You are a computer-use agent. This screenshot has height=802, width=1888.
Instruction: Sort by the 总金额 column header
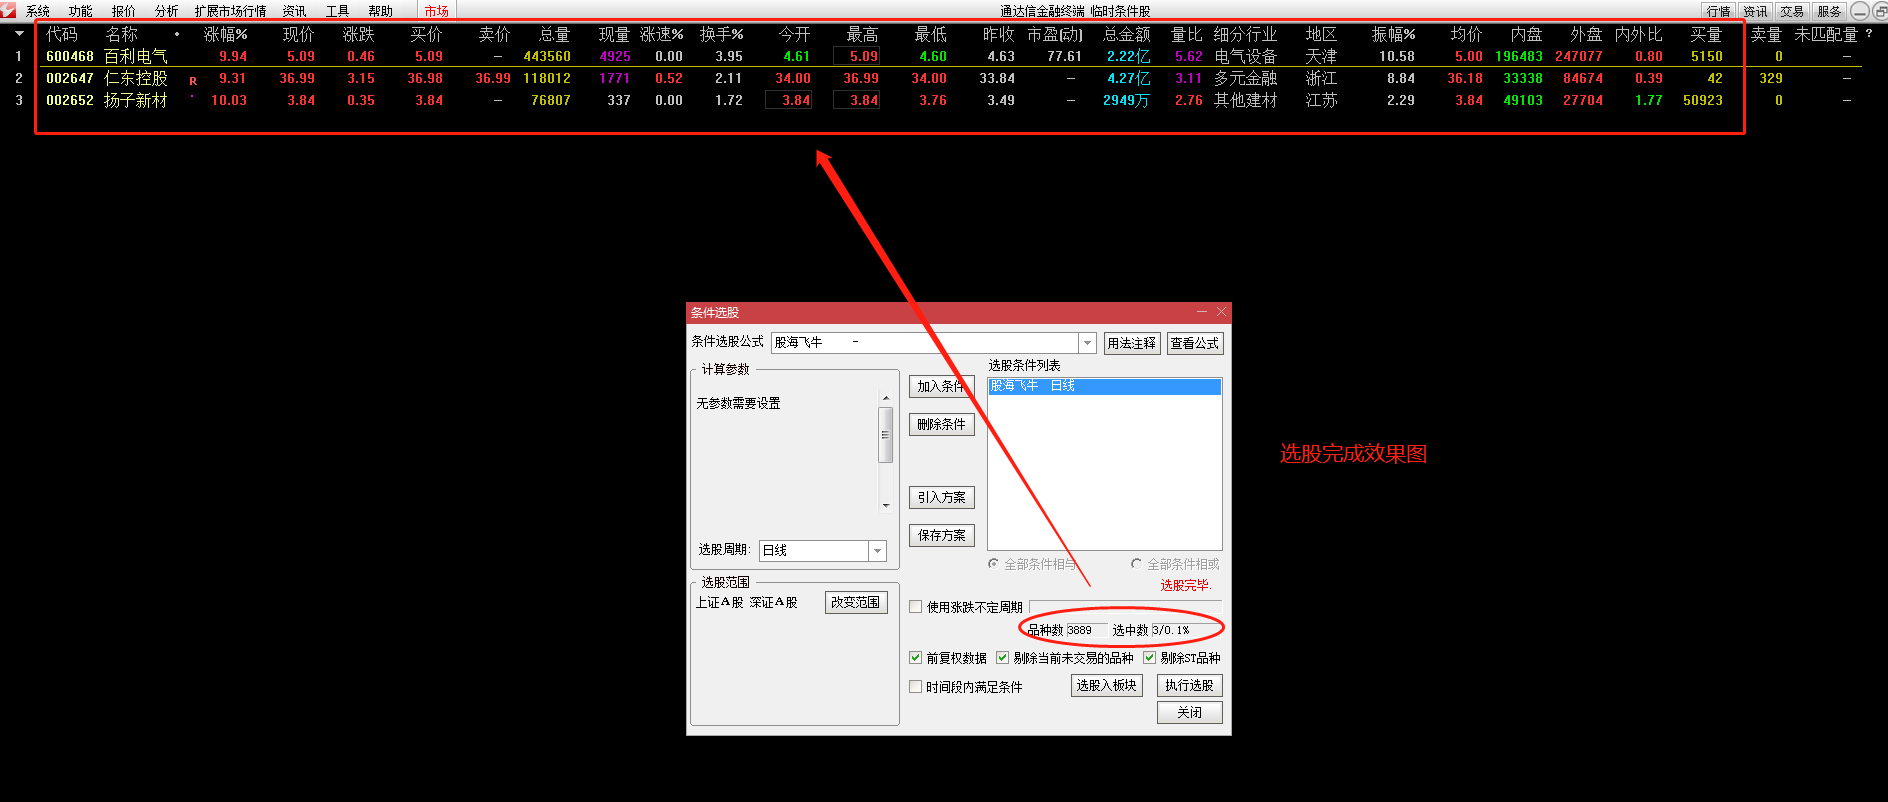click(x=1127, y=34)
